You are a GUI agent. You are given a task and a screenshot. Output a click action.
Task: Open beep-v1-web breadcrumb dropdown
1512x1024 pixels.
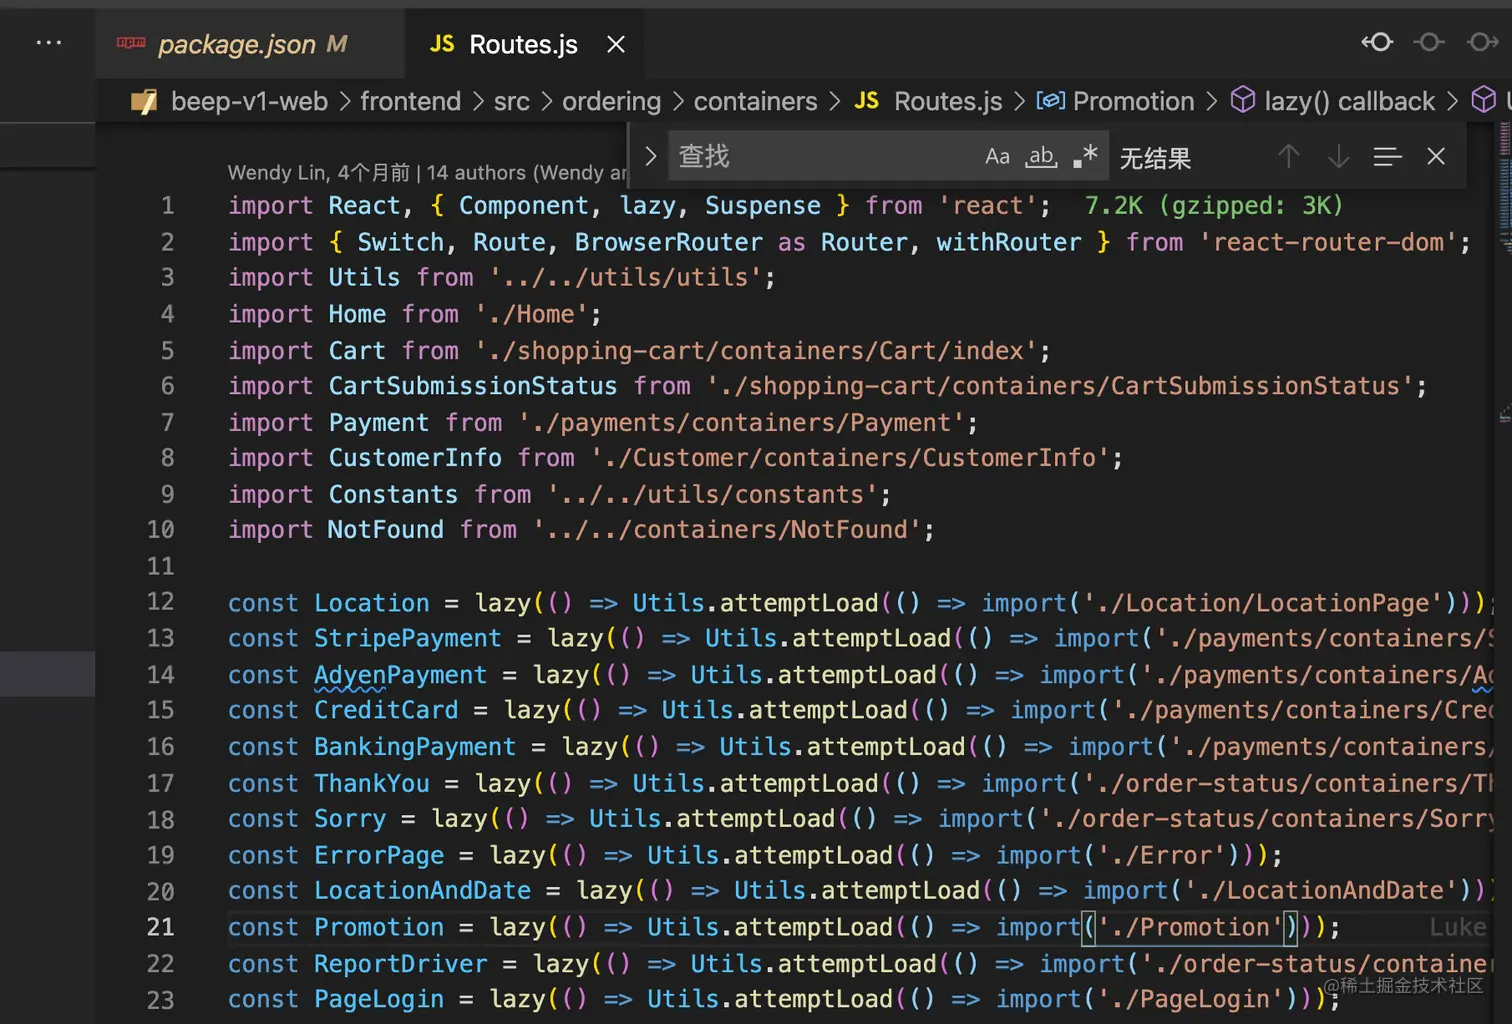(249, 101)
